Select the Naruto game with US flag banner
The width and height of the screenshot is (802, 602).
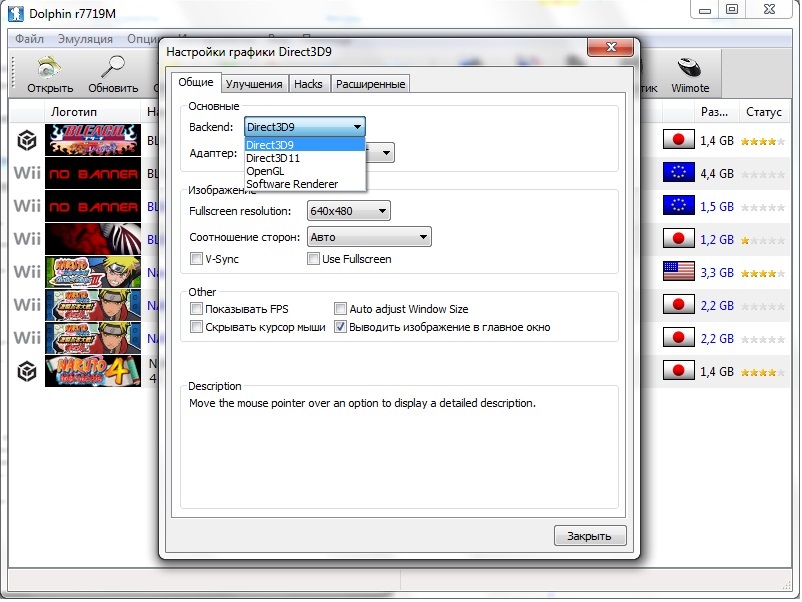click(93, 272)
